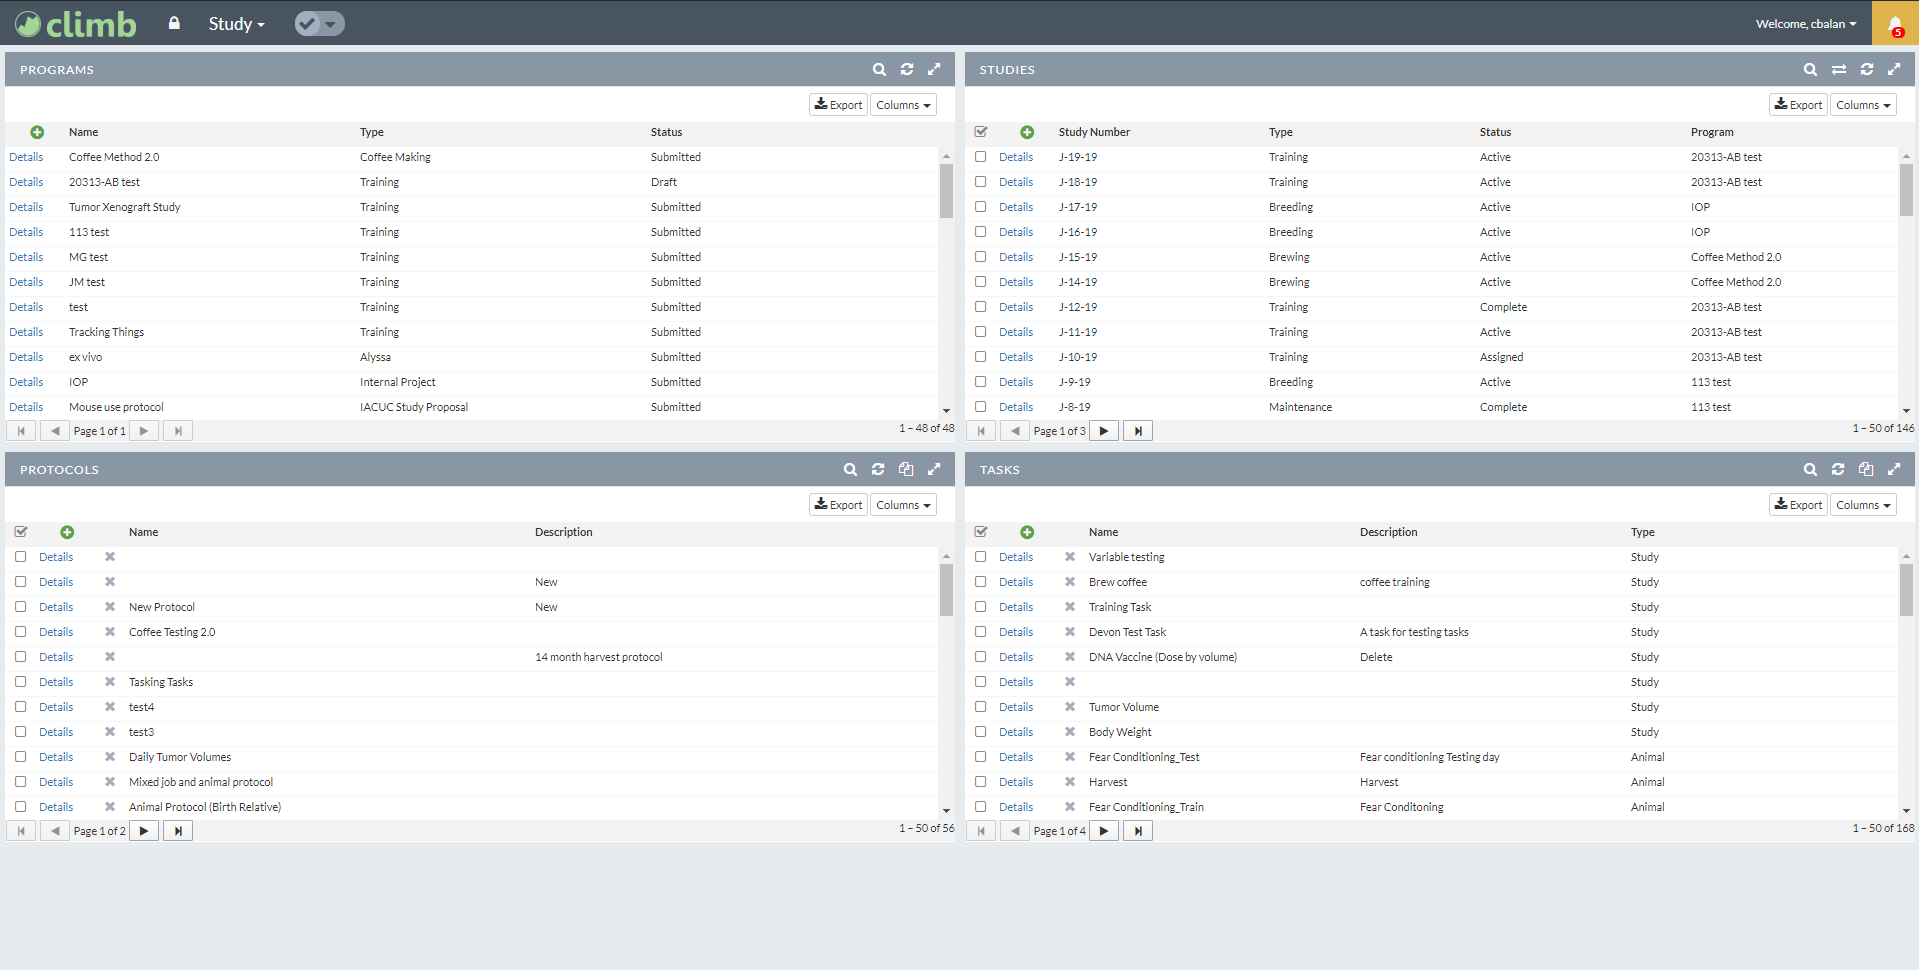Refresh the Programs panel

[907, 69]
